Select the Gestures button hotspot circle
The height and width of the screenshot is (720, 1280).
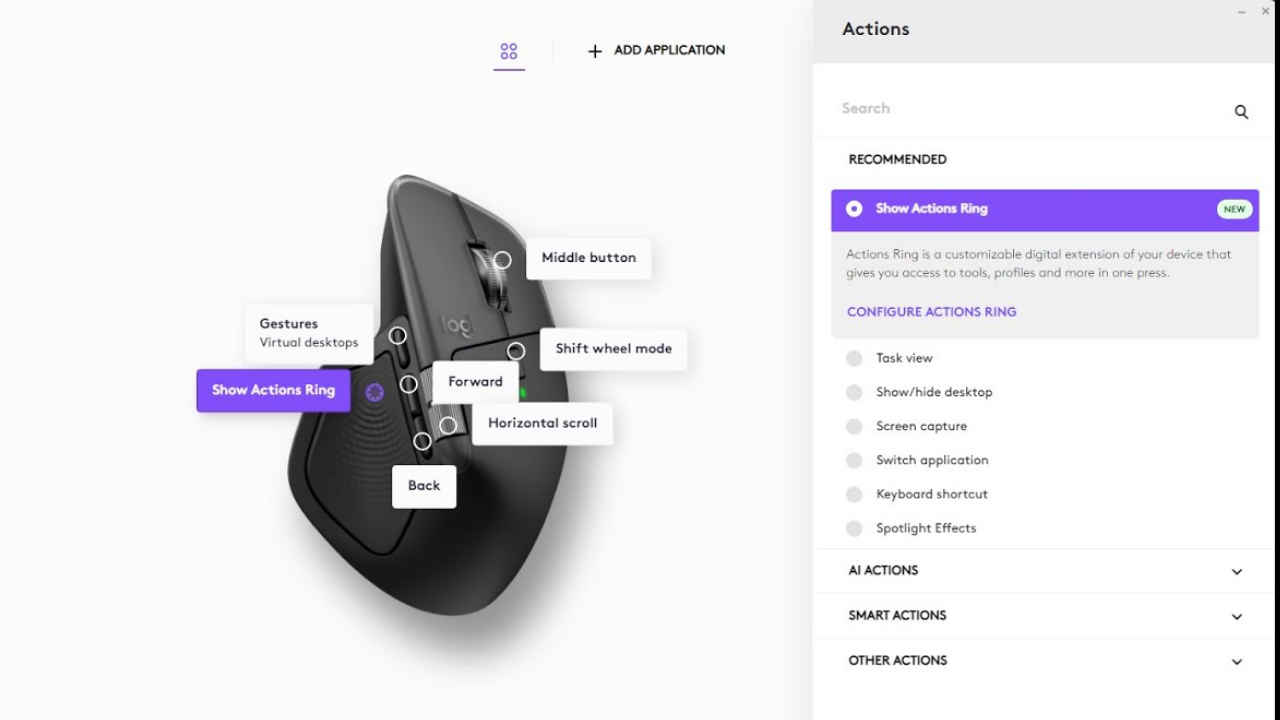(x=398, y=336)
